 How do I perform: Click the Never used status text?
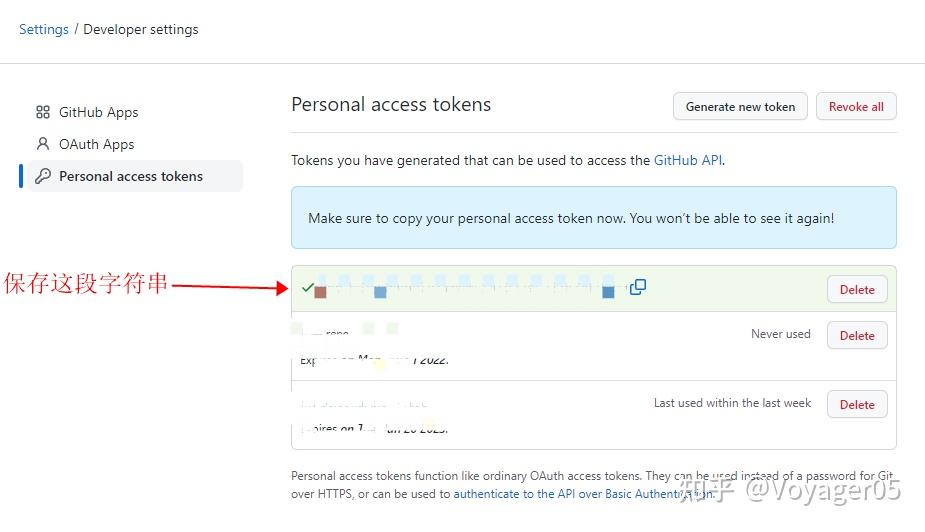(x=780, y=334)
